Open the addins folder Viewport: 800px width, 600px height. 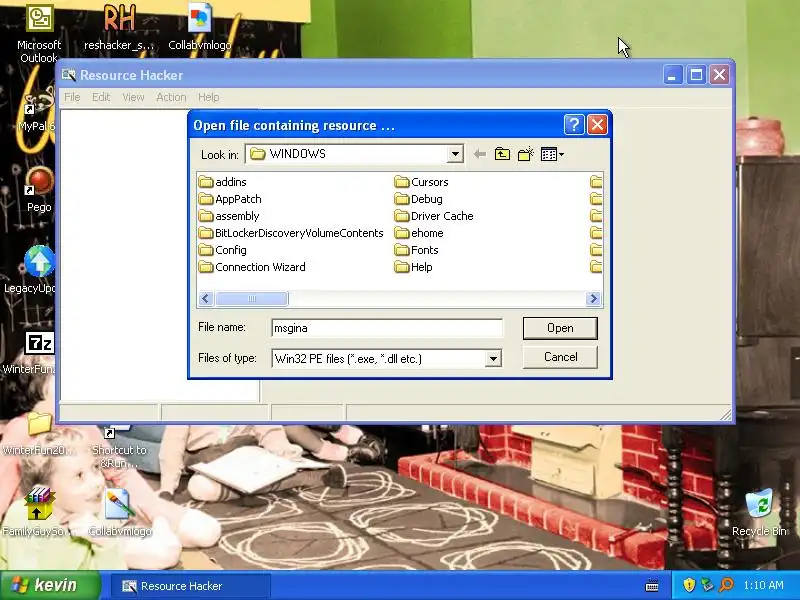pyautogui.click(x=222, y=182)
